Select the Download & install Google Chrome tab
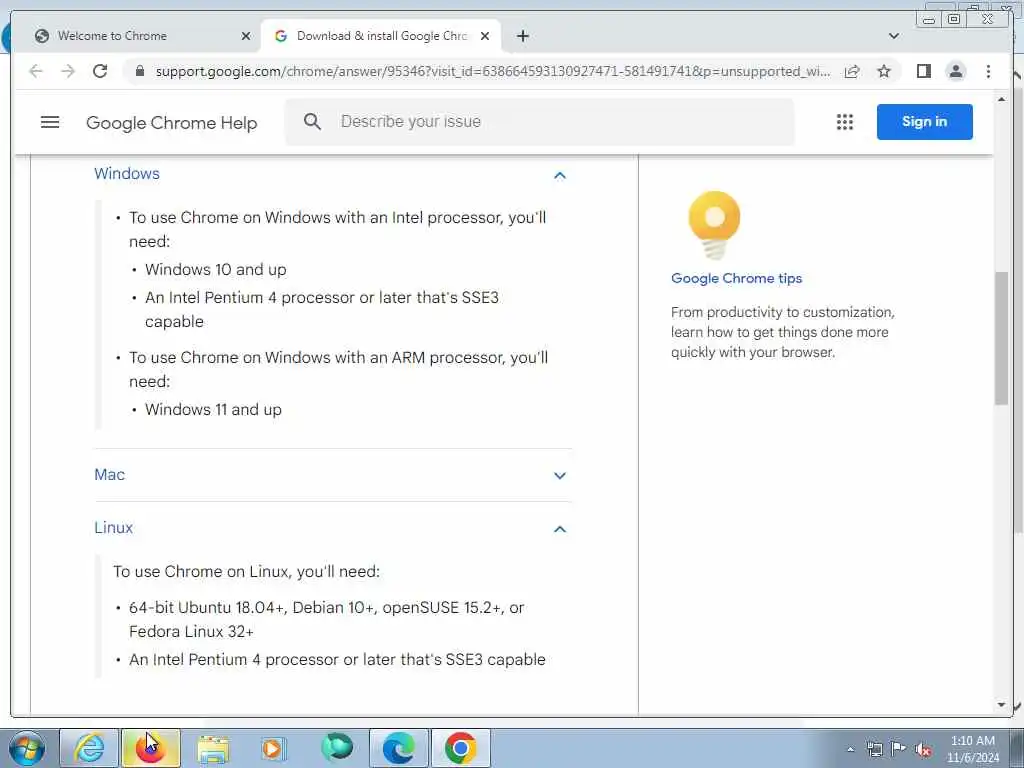This screenshot has height=768, width=1024. 381,36
